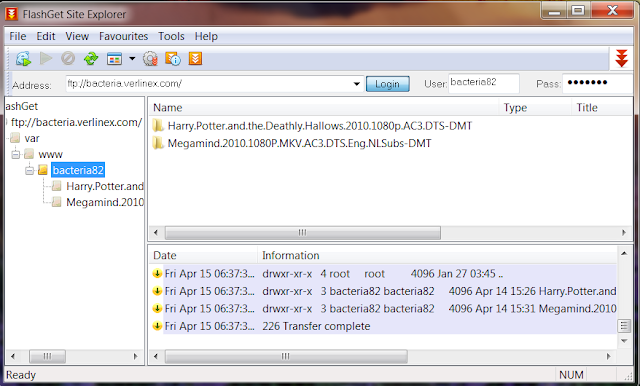Select the '226 Transfer complete' log row

click(384, 326)
